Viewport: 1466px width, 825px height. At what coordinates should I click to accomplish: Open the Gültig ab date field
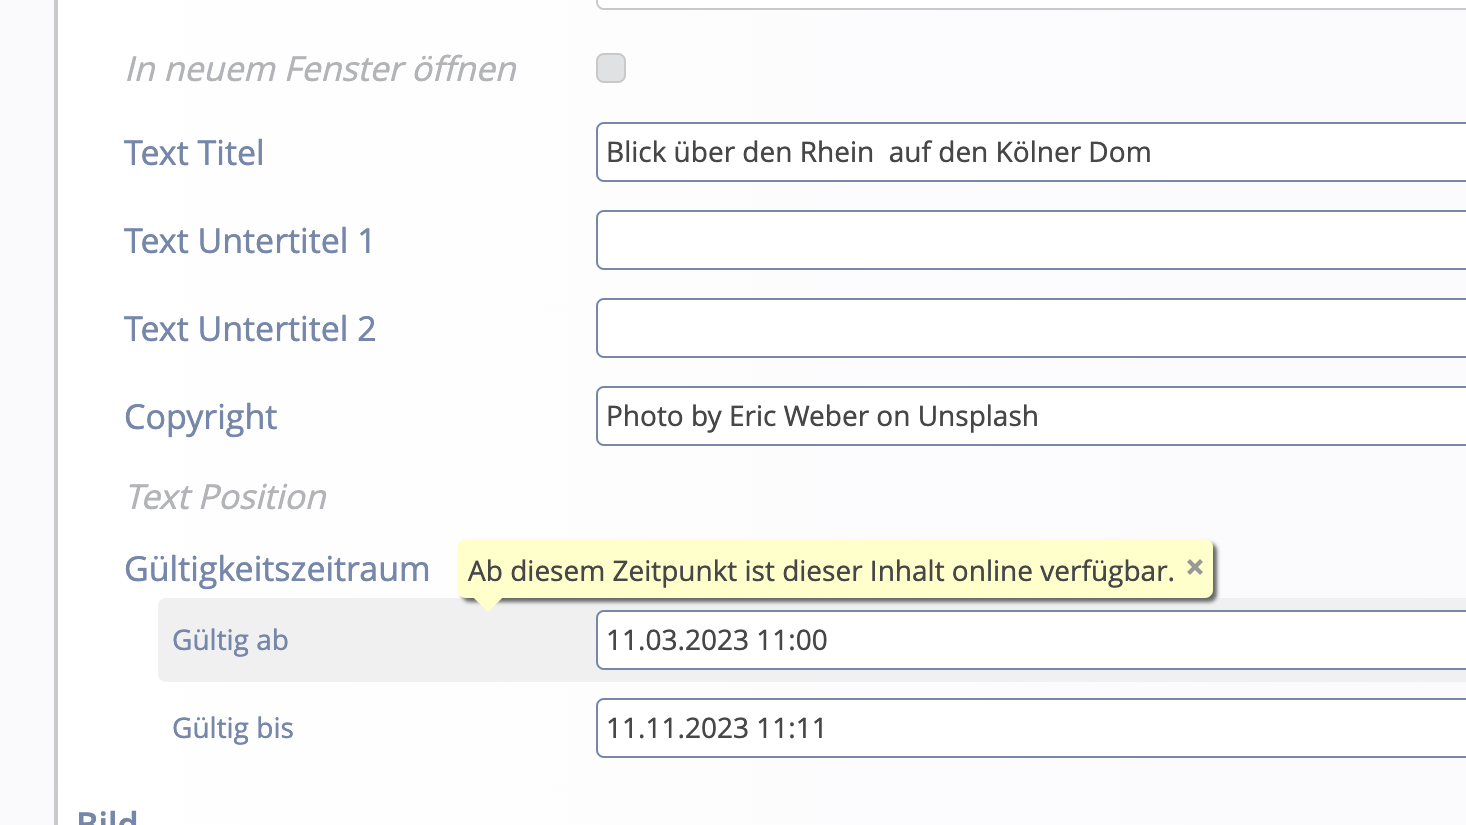[900, 640]
